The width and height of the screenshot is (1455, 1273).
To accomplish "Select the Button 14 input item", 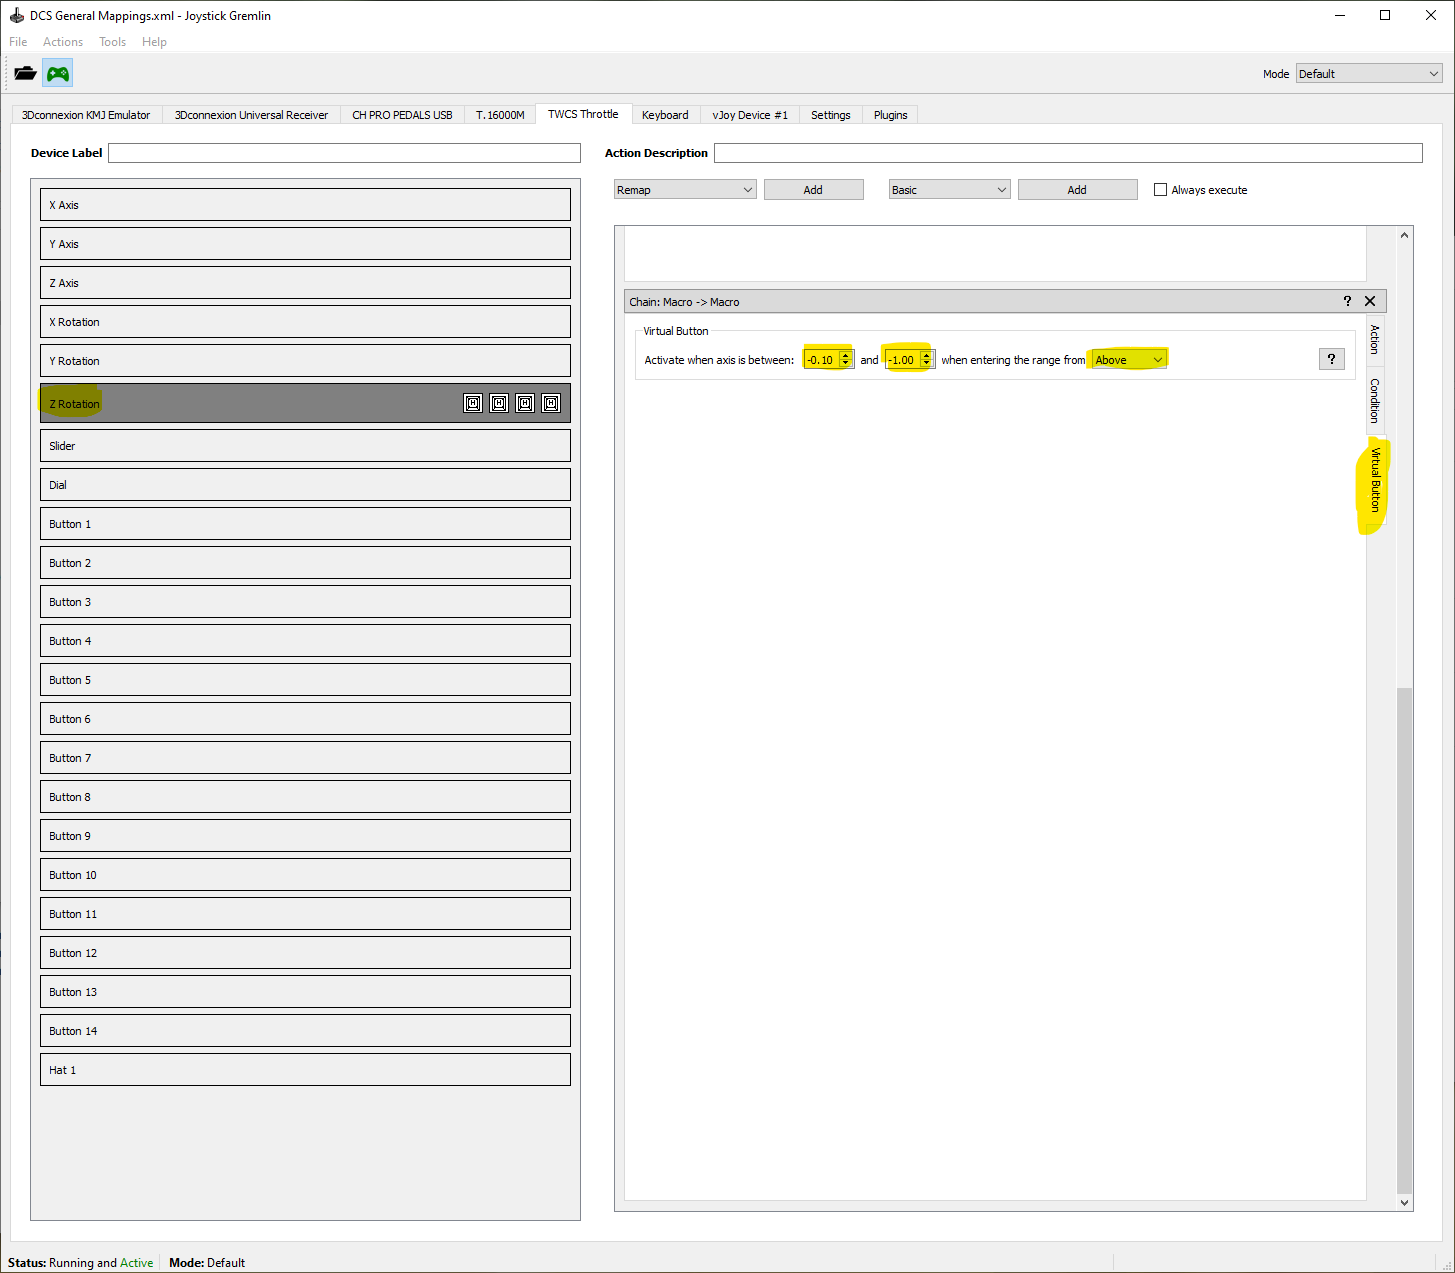I will point(305,1031).
